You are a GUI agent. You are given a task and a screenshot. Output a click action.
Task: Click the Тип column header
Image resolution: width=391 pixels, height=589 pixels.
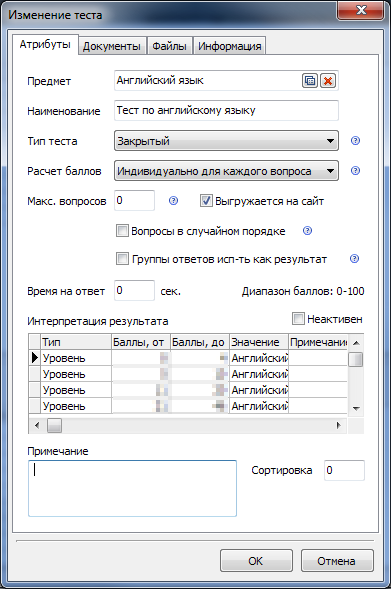[x=76, y=342]
